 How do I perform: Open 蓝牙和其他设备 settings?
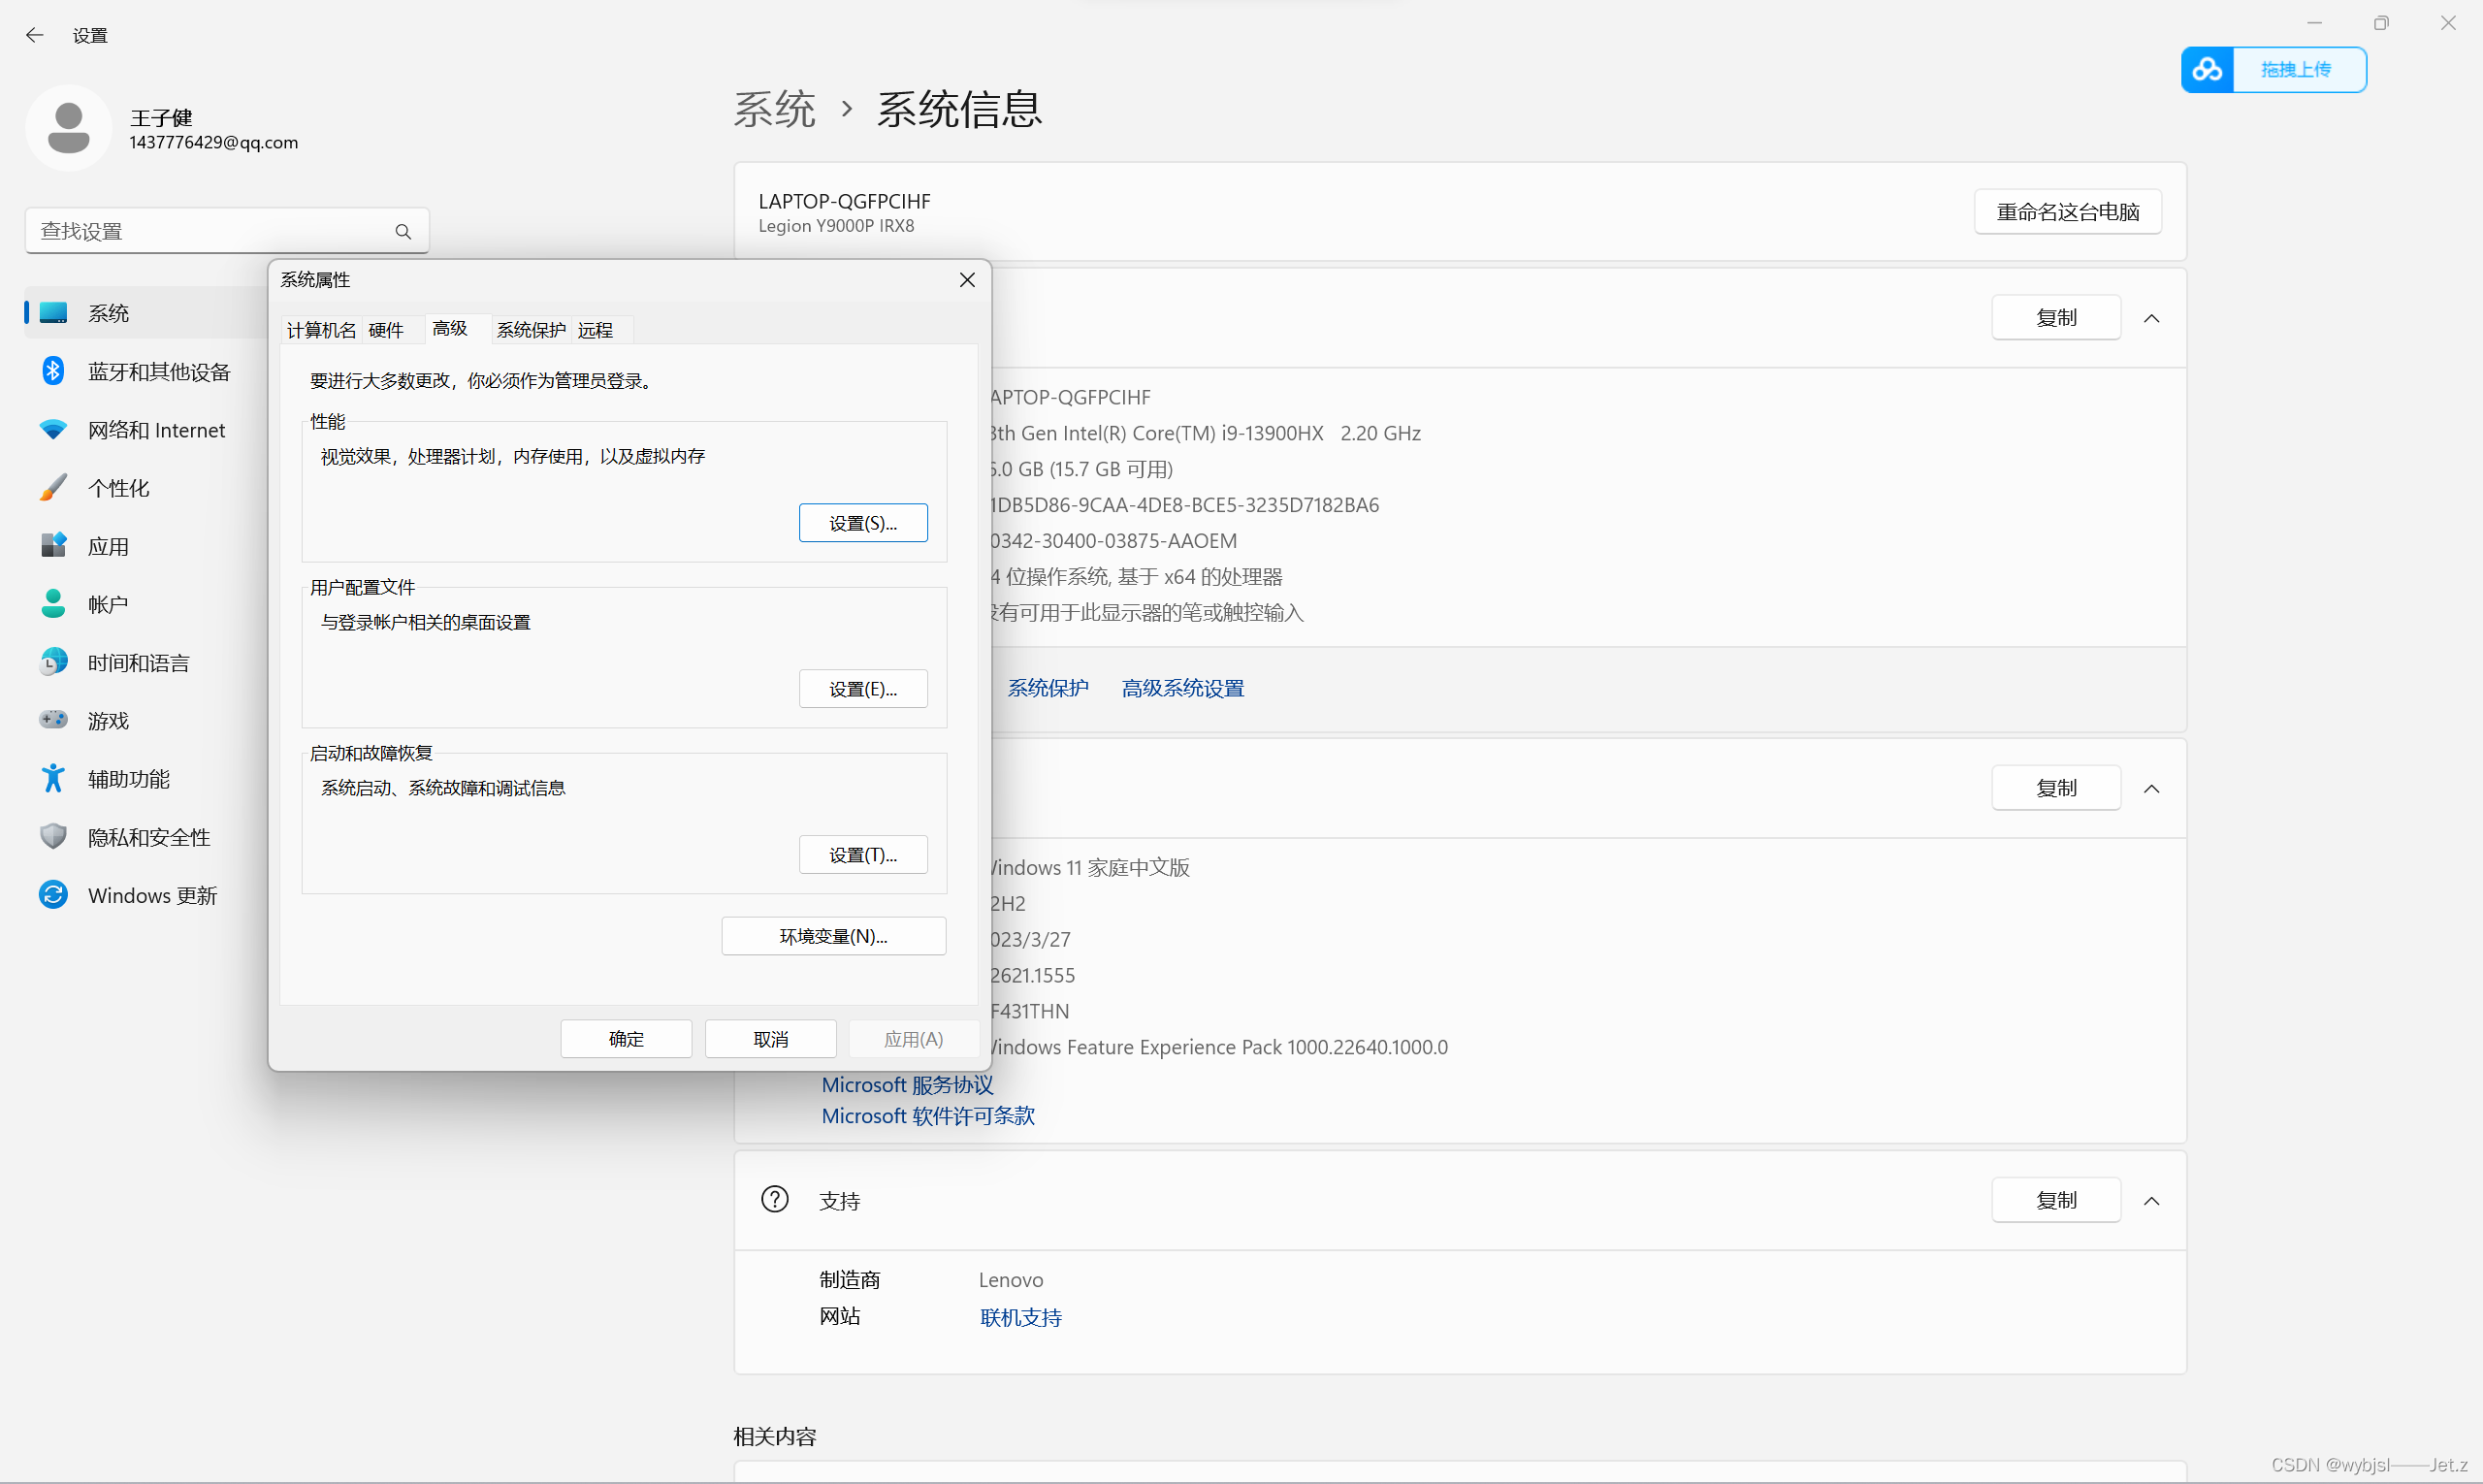click(x=159, y=372)
